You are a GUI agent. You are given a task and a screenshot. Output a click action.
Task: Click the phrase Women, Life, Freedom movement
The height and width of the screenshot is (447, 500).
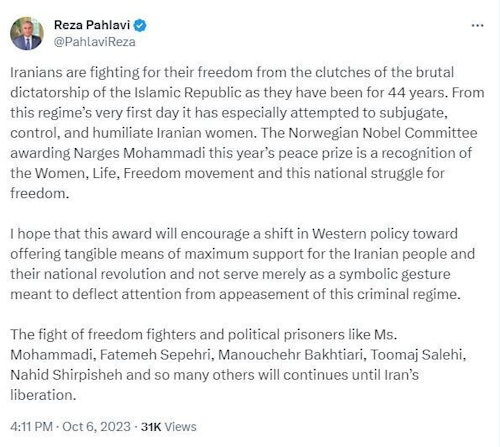pos(145,173)
